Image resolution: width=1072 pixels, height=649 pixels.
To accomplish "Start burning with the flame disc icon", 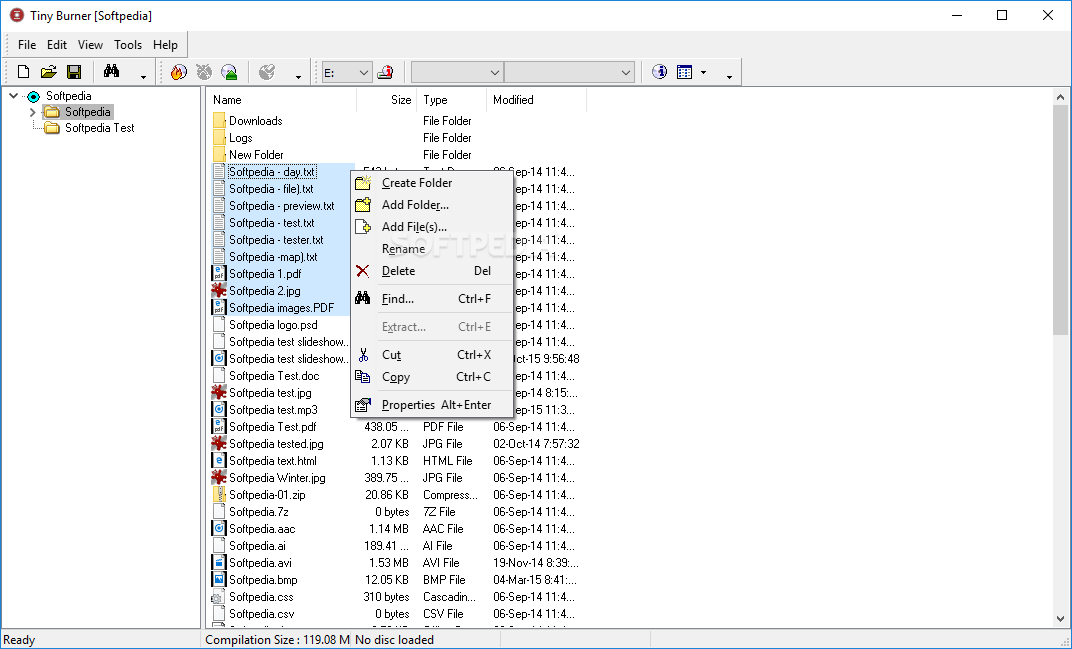I will point(178,72).
